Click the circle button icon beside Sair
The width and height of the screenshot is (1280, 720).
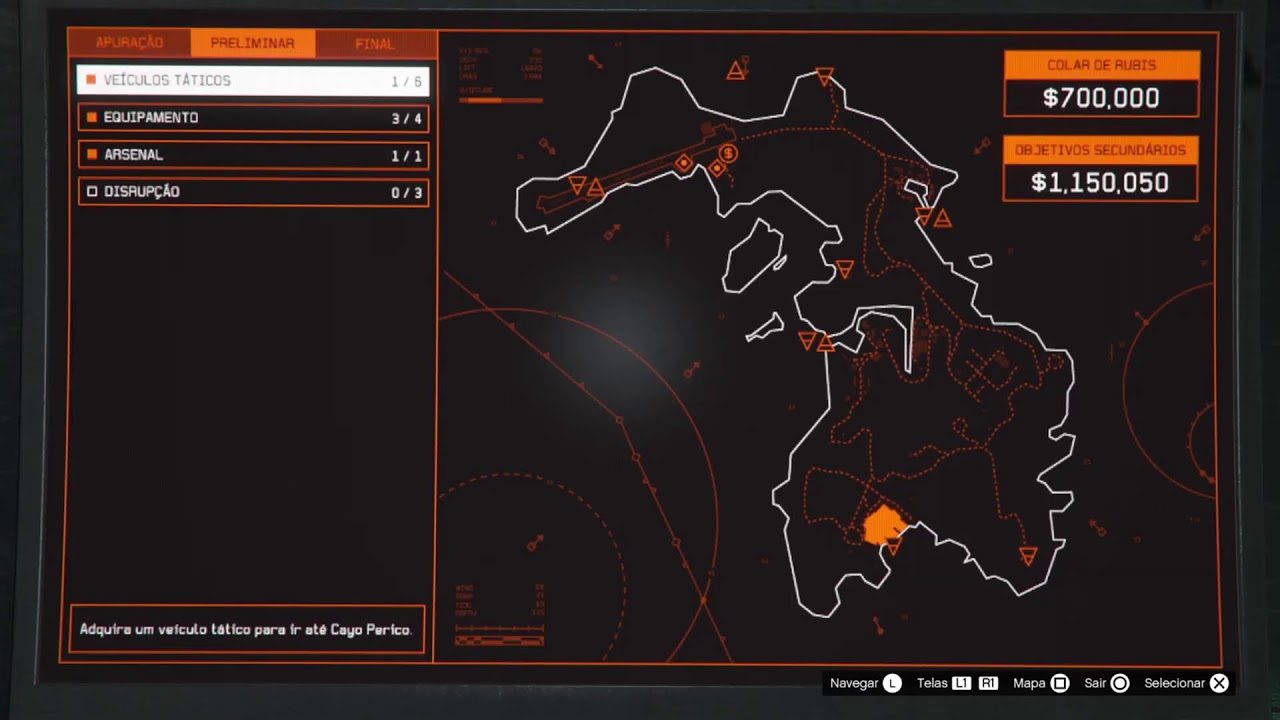pos(1120,683)
